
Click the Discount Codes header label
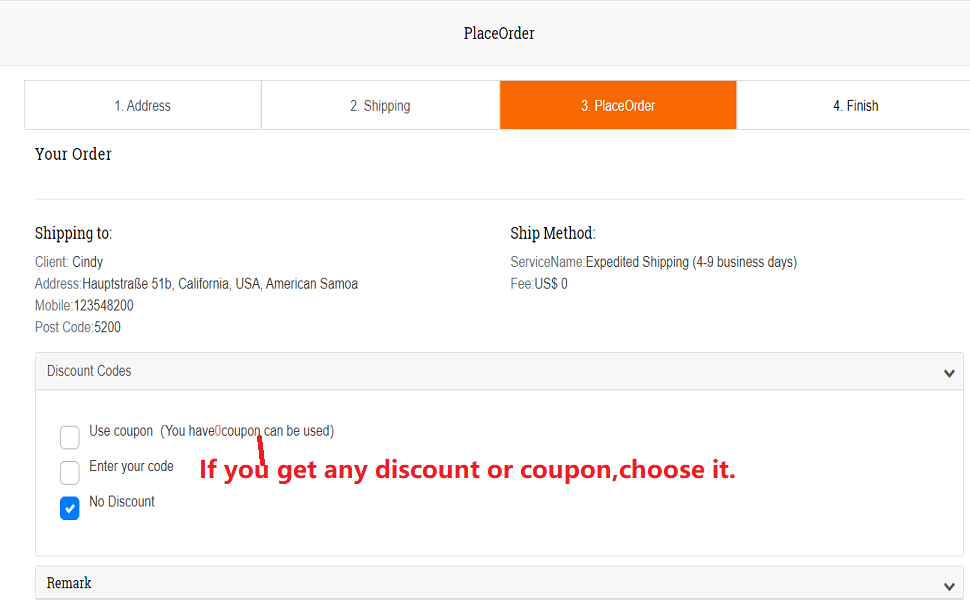point(89,371)
